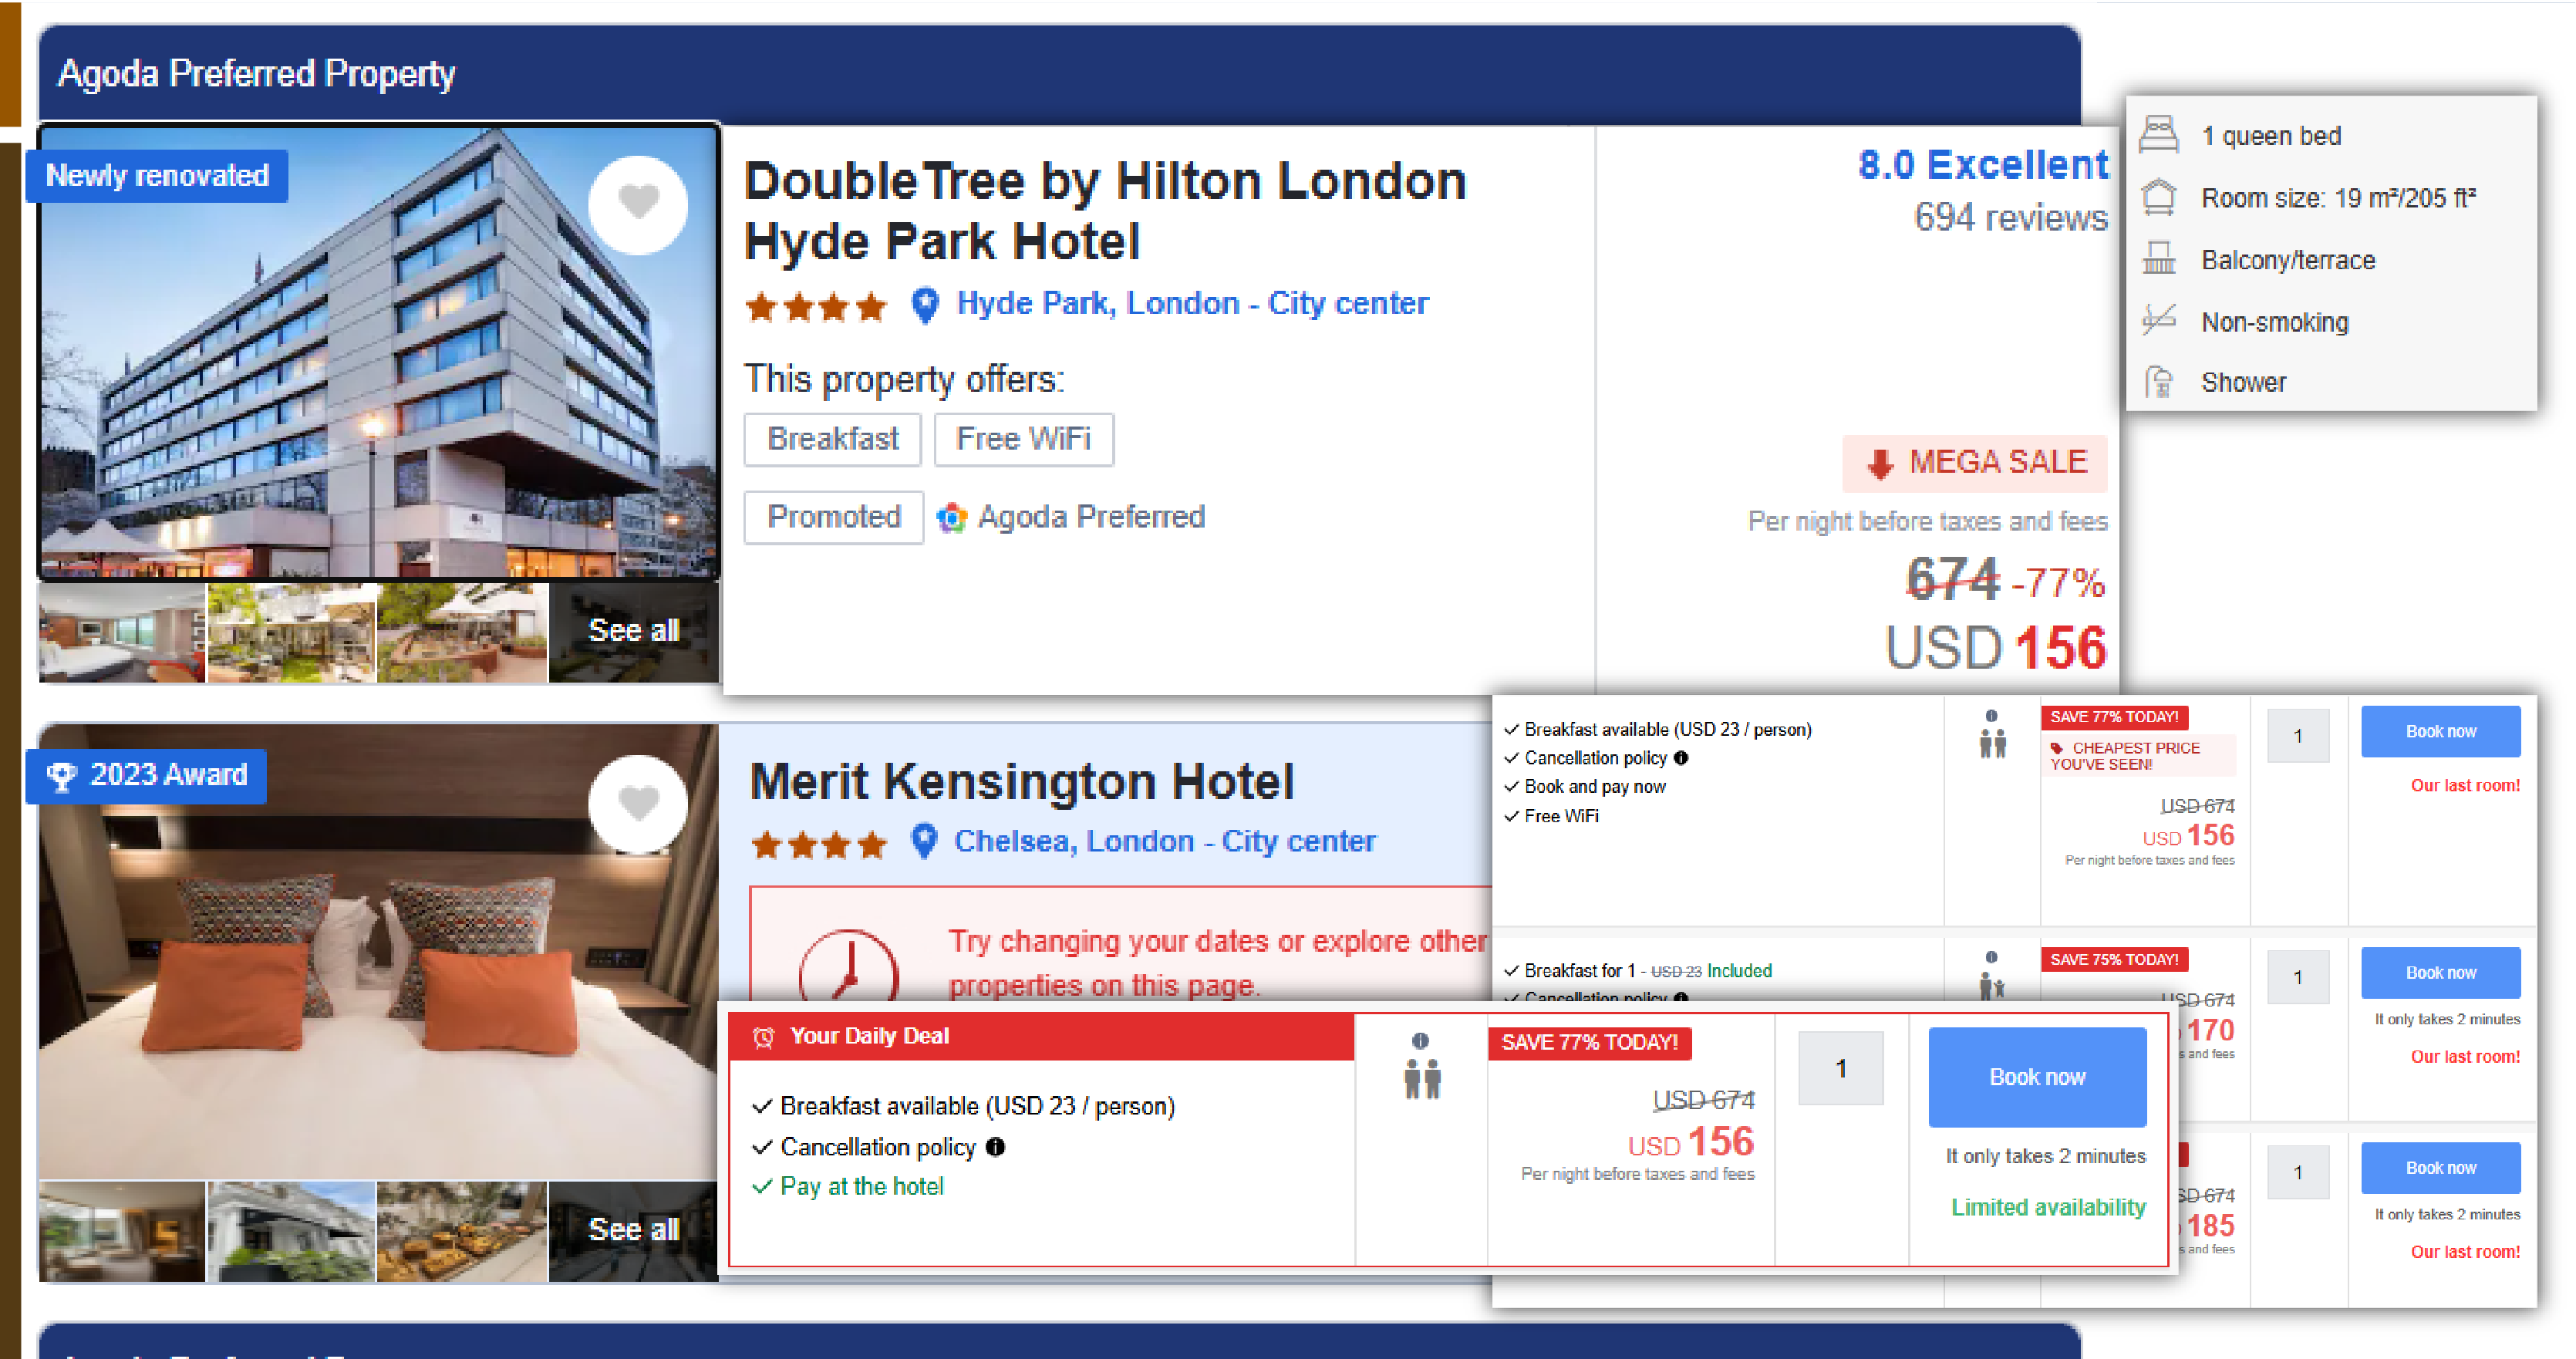Screen dimensions: 2576x1359
Task: Open room quantity dropdown in Daily Deal
Action: [1840, 1069]
